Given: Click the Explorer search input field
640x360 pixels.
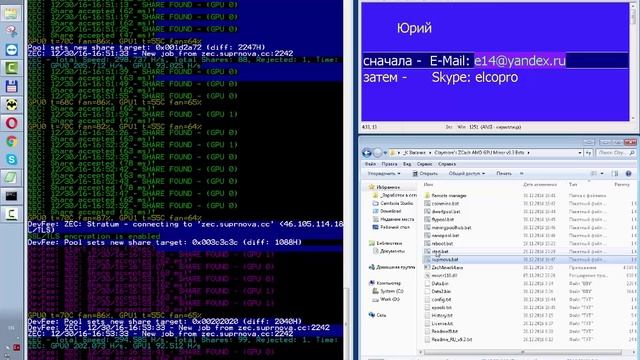Looking at the screenshot, I should point(616,153).
